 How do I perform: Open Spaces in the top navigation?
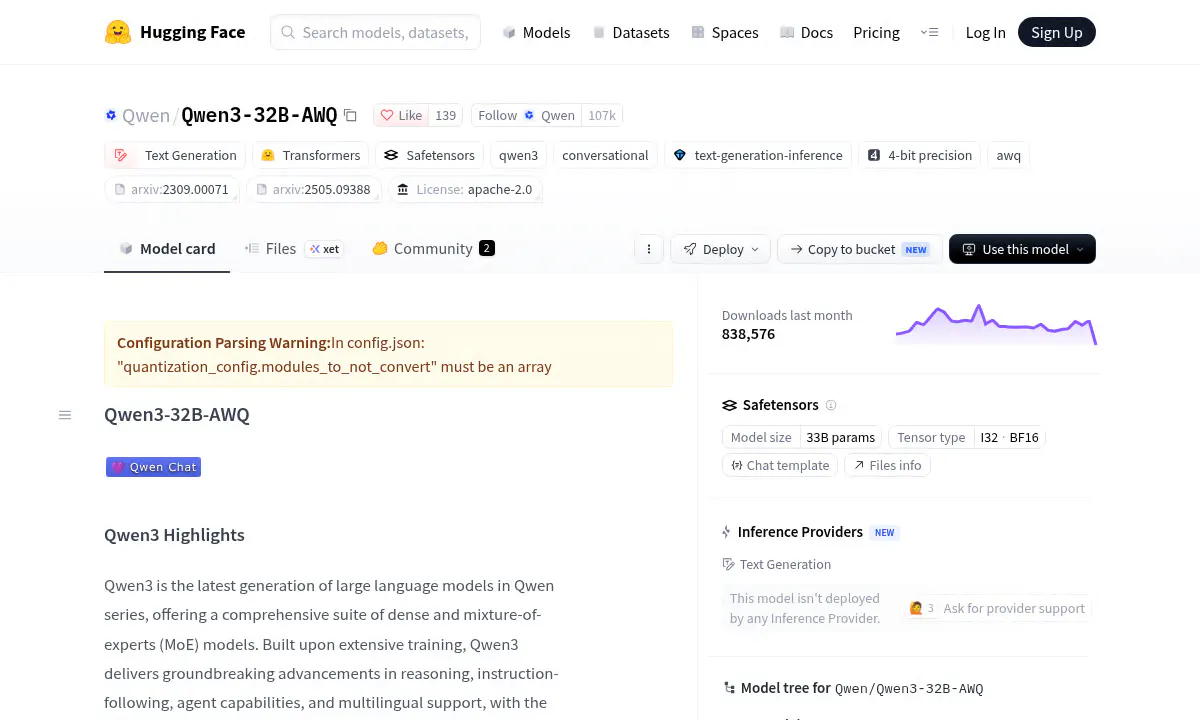tap(725, 32)
